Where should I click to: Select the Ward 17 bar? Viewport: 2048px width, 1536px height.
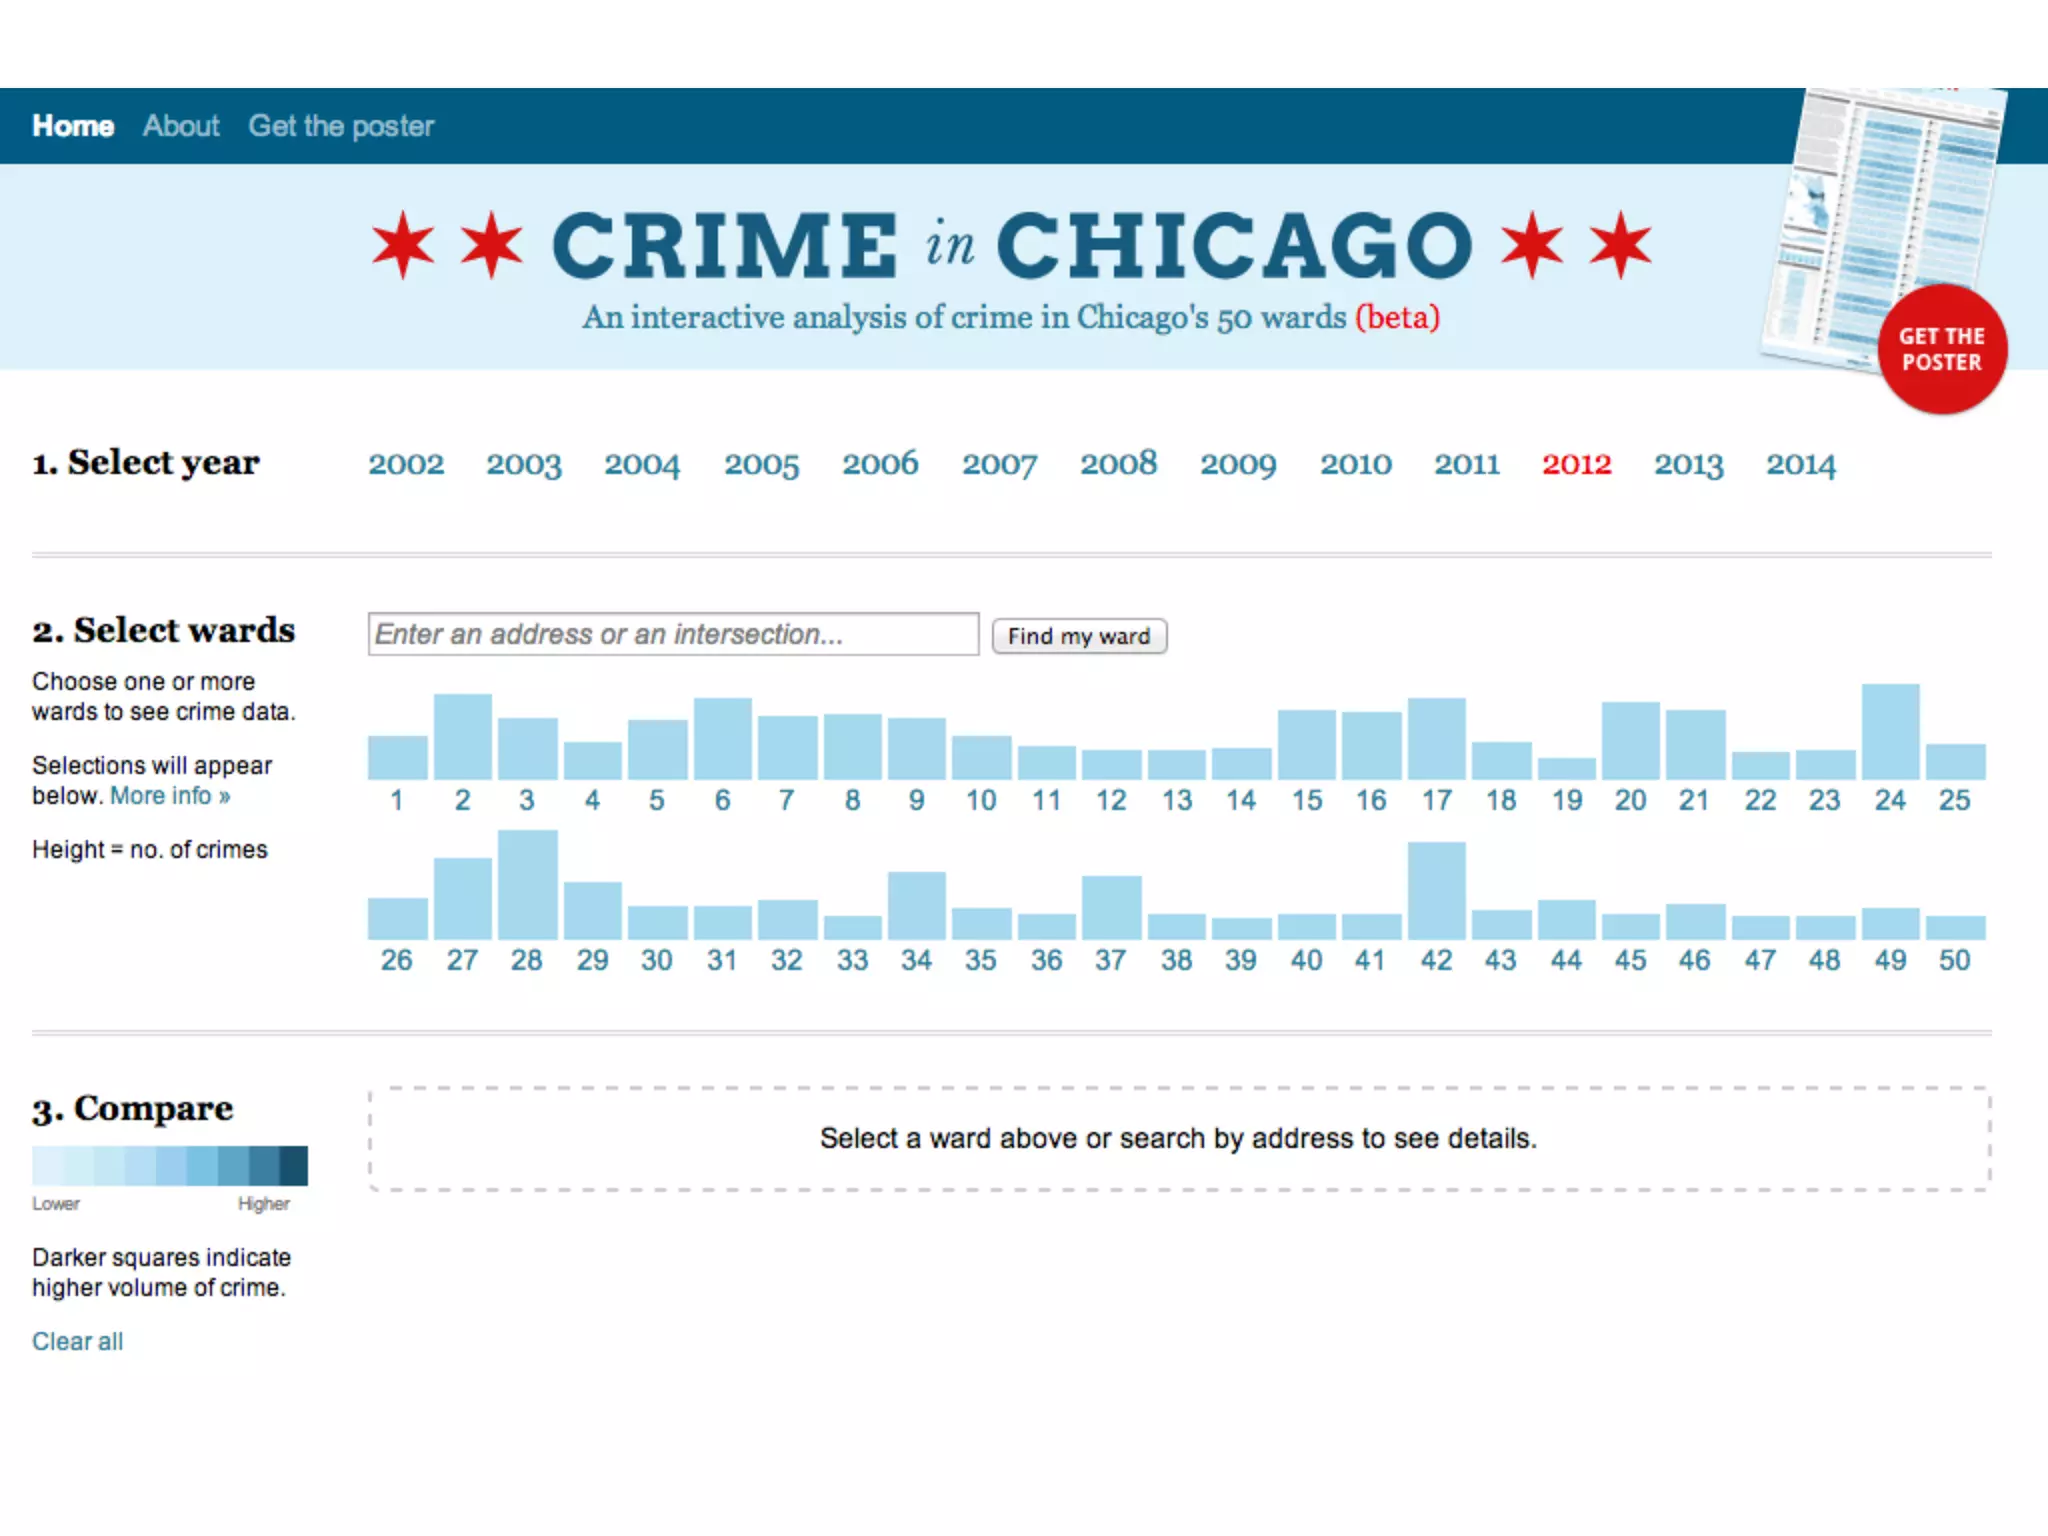1436,739
